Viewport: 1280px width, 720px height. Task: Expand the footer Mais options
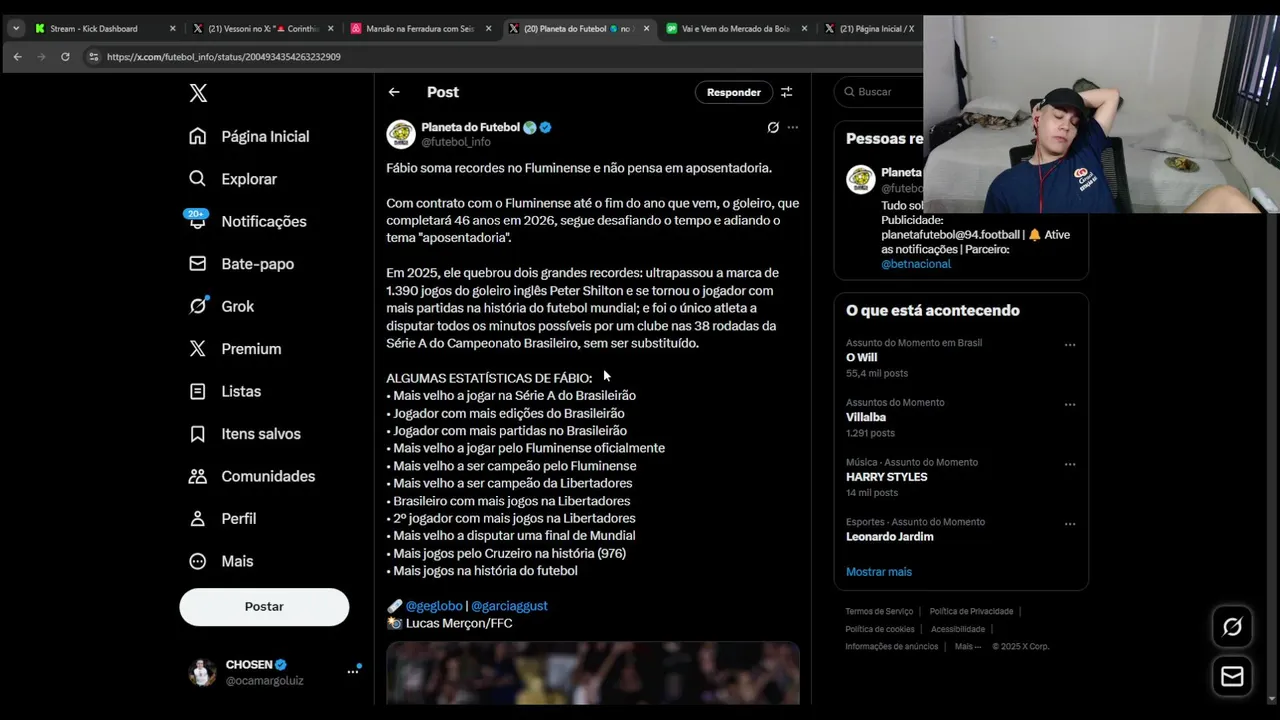[967, 647]
